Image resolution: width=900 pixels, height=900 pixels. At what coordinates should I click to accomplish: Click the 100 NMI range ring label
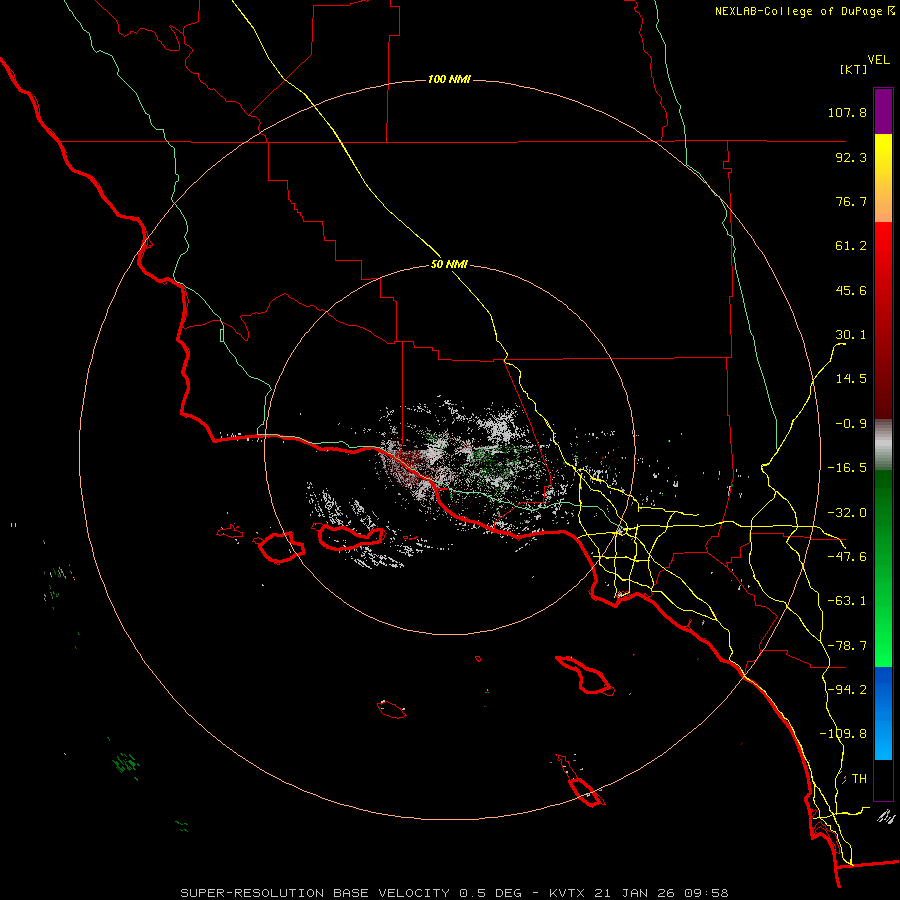(449, 79)
